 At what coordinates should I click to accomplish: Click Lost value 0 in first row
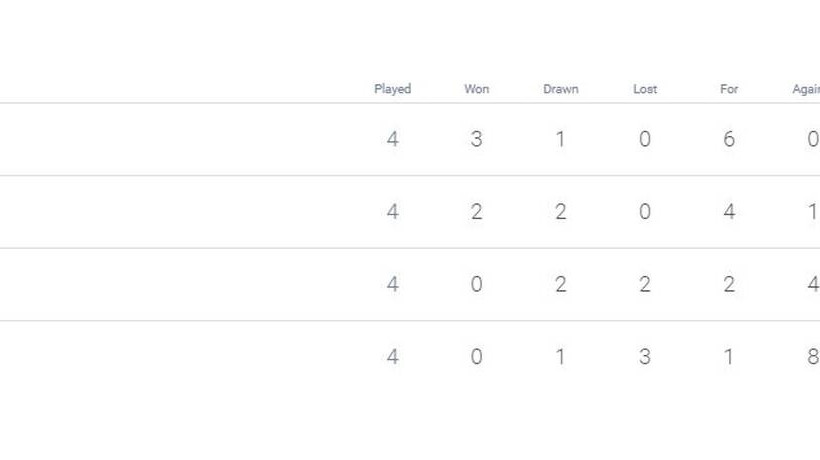645,139
